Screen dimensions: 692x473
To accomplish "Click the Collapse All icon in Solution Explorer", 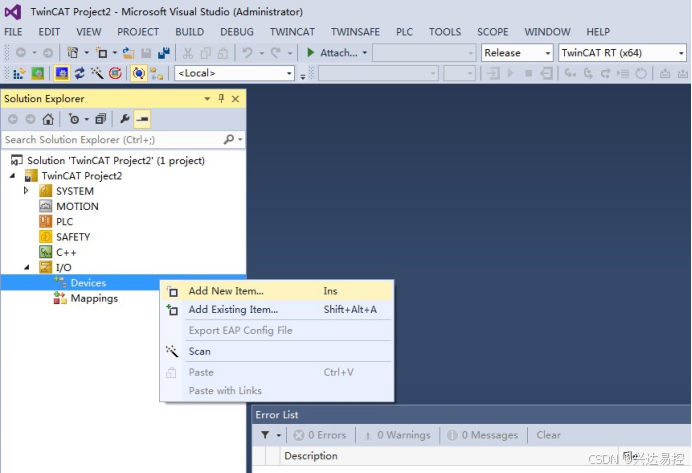I will click(x=101, y=119).
